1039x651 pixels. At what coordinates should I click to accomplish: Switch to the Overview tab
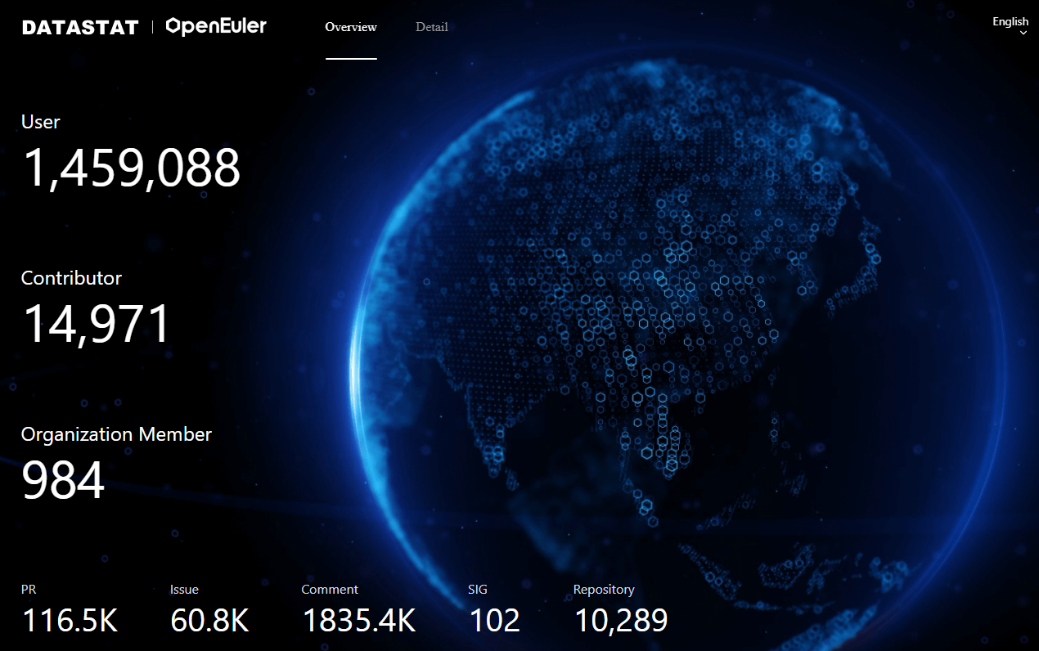tap(351, 27)
